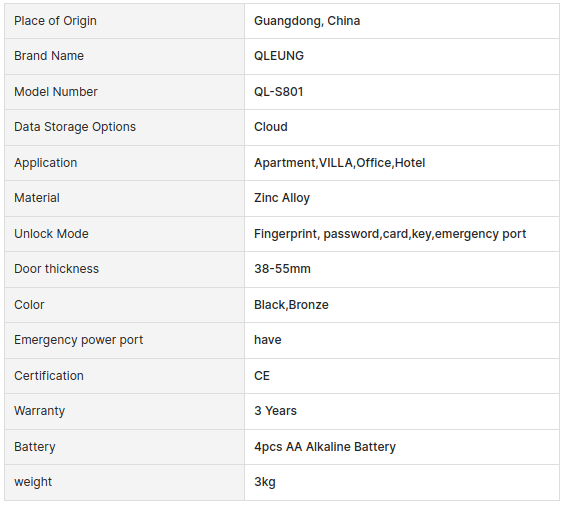Click the Brand Name label
This screenshot has width=565, height=506.
point(49,56)
